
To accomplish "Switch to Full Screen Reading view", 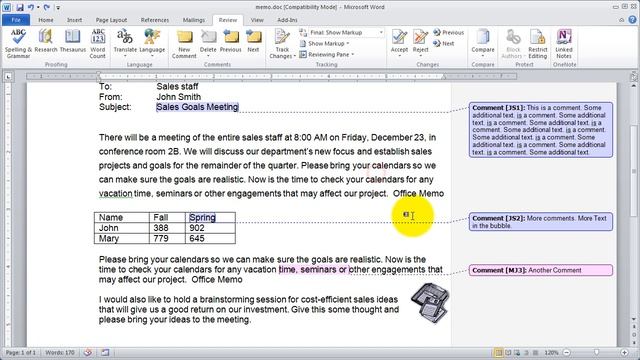I will click(x=508, y=352).
